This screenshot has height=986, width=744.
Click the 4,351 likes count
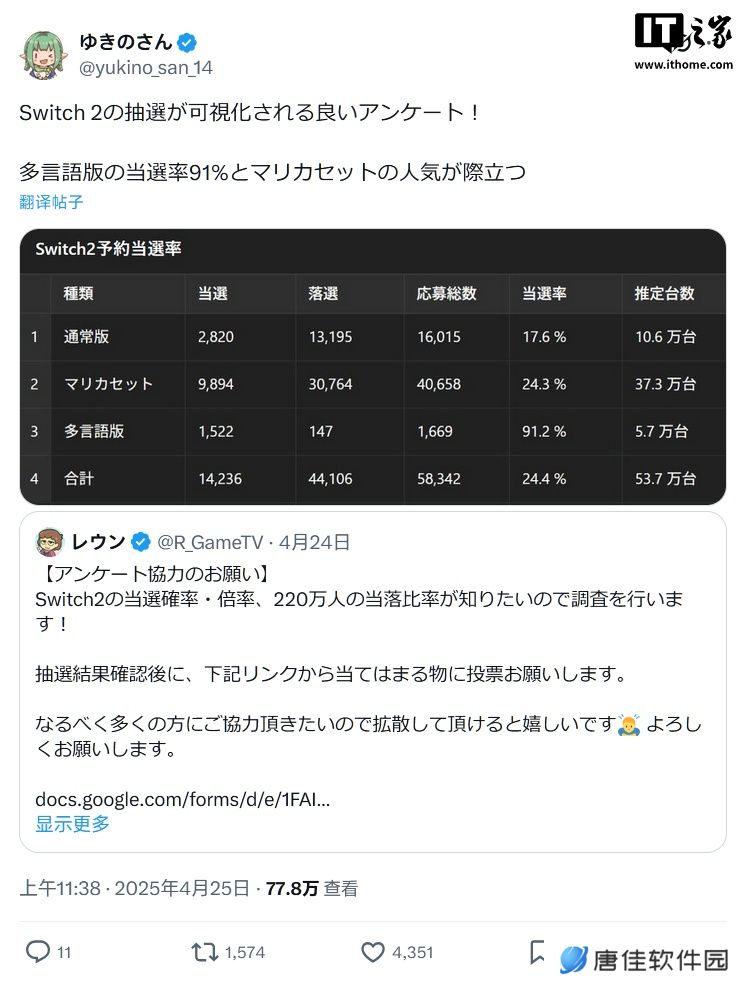[413, 952]
